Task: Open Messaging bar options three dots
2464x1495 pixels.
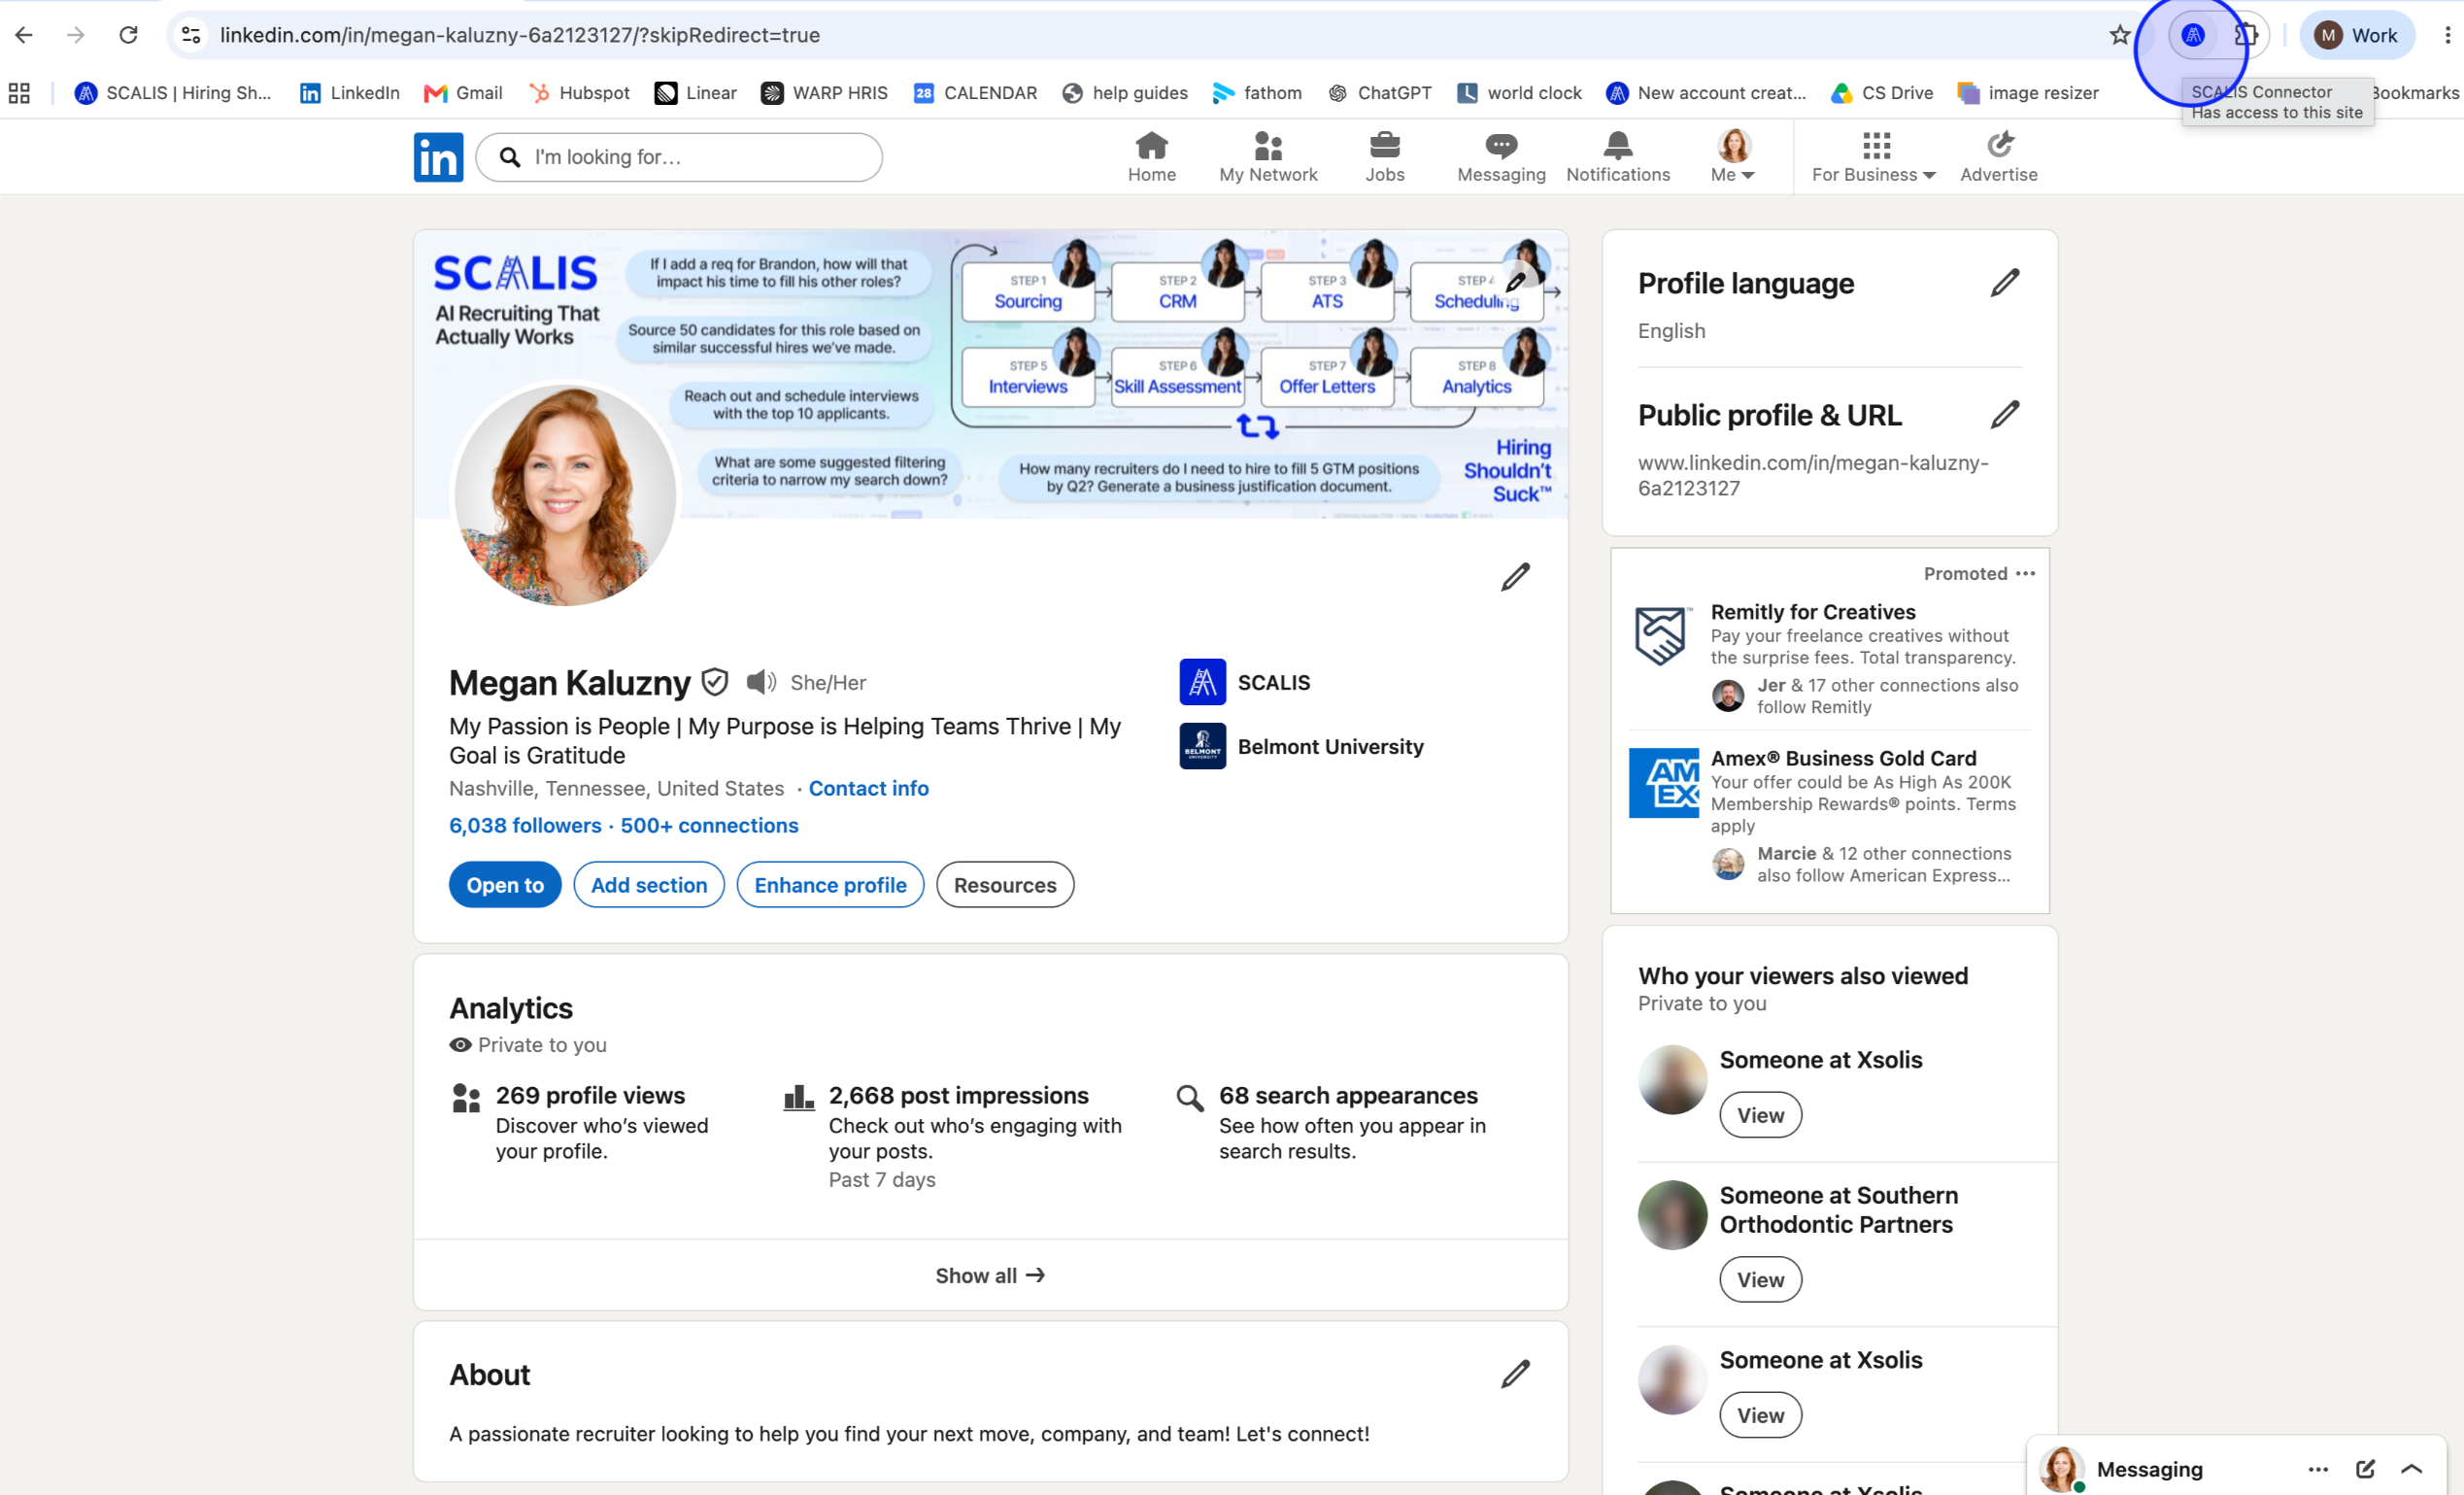Action: pyautogui.click(x=2318, y=1469)
